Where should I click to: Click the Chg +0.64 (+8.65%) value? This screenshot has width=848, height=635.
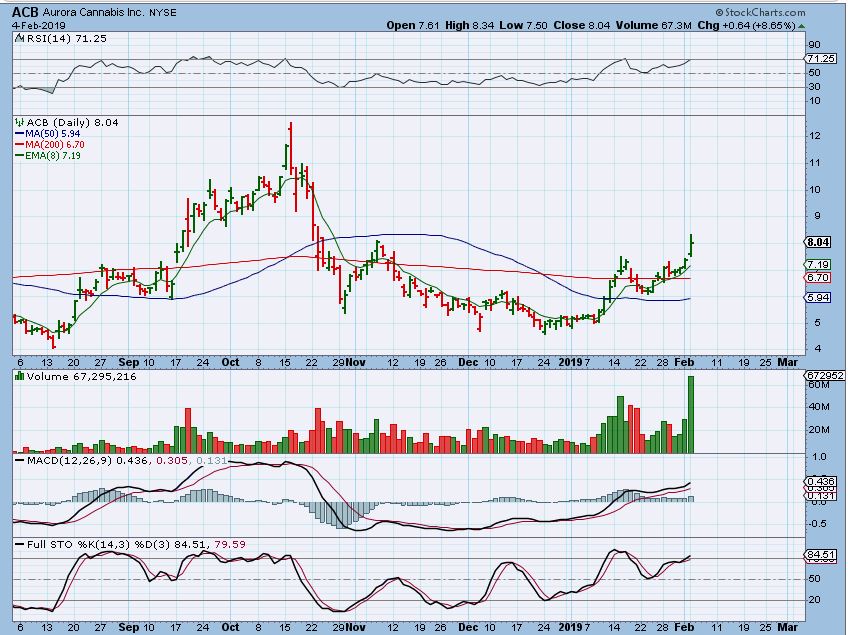[746, 25]
